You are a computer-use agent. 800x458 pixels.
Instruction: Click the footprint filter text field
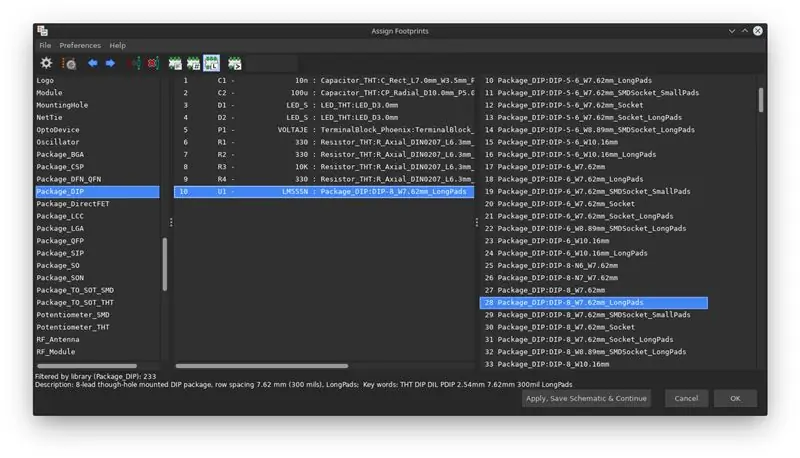[x=272, y=64]
